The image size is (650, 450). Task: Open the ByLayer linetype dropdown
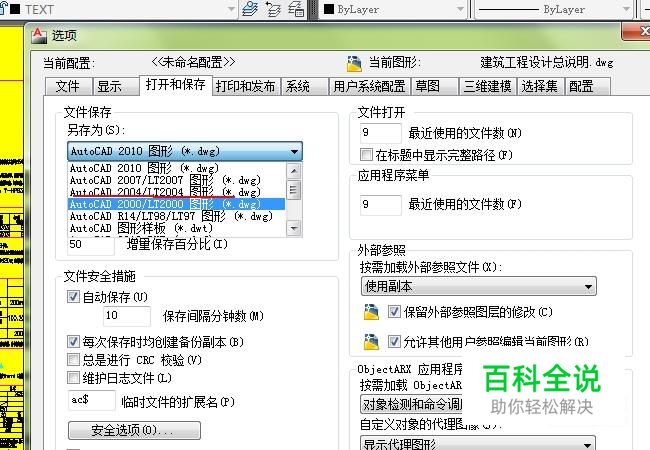tap(626, 9)
